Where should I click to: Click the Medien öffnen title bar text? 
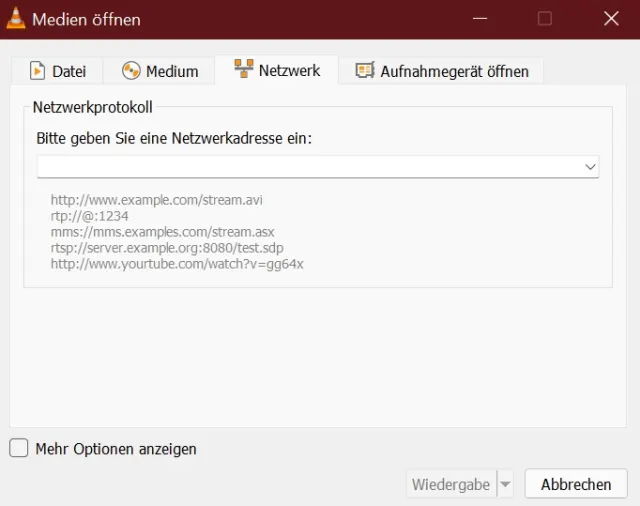click(86, 19)
